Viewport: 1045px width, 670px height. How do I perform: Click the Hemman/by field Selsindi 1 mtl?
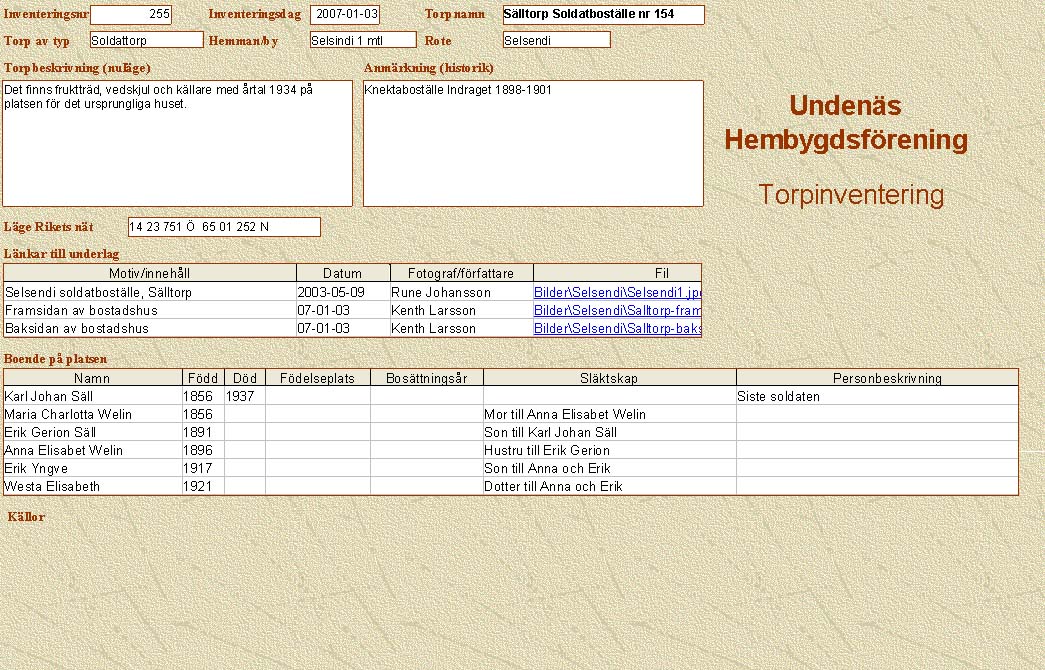coord(362,41)
